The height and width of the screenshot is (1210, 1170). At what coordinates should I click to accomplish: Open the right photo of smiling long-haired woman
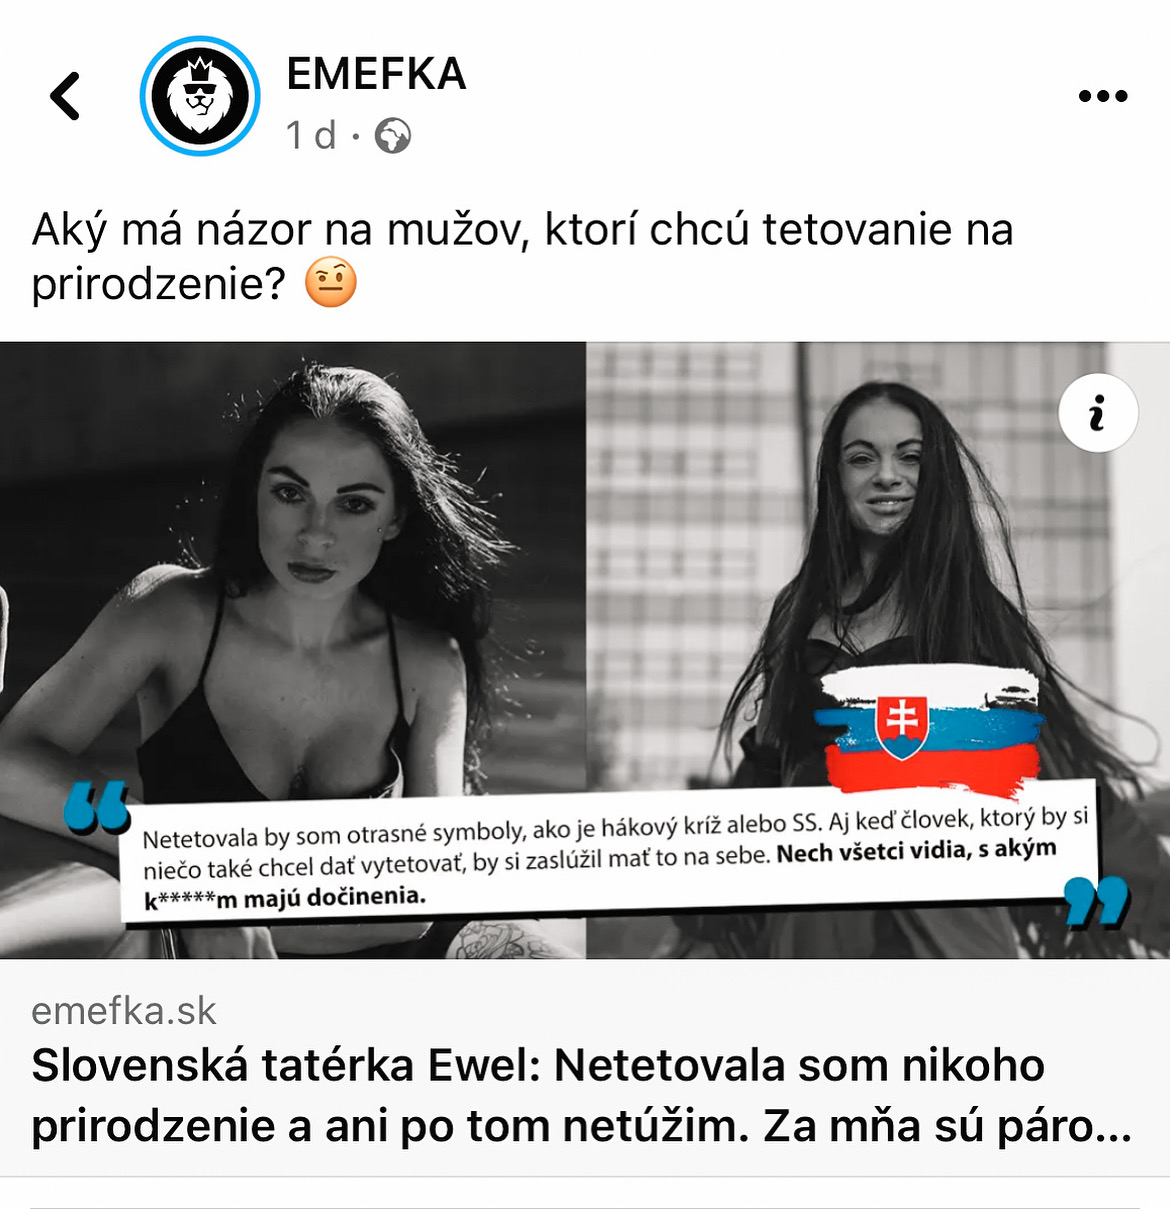click(878, 650)
